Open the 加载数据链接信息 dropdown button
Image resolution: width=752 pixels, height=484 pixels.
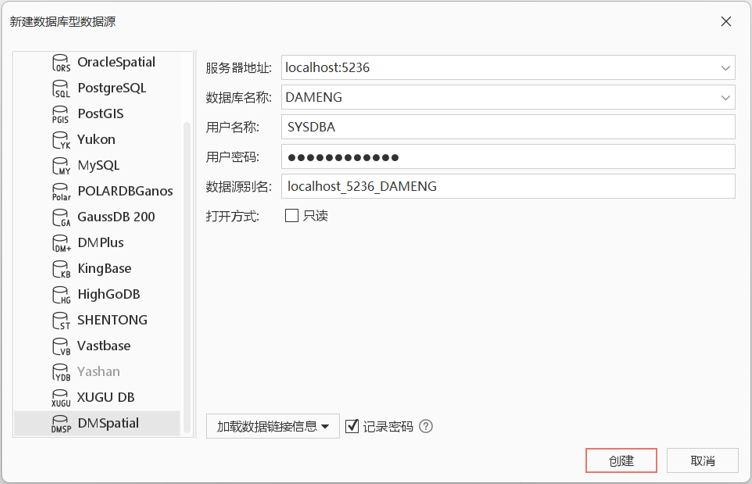273,426
